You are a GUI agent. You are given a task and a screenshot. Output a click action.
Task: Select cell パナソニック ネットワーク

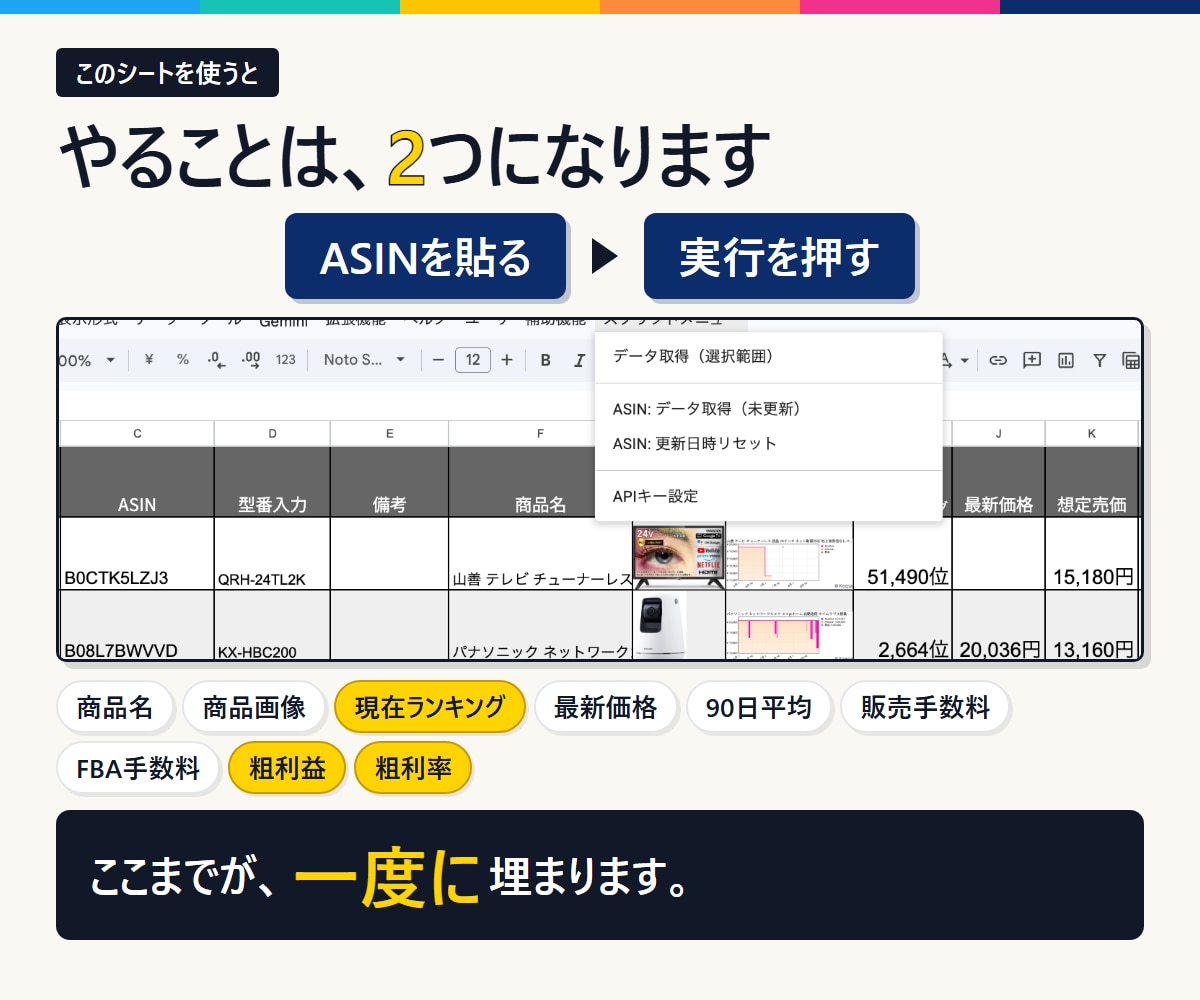tap(540, 625)
